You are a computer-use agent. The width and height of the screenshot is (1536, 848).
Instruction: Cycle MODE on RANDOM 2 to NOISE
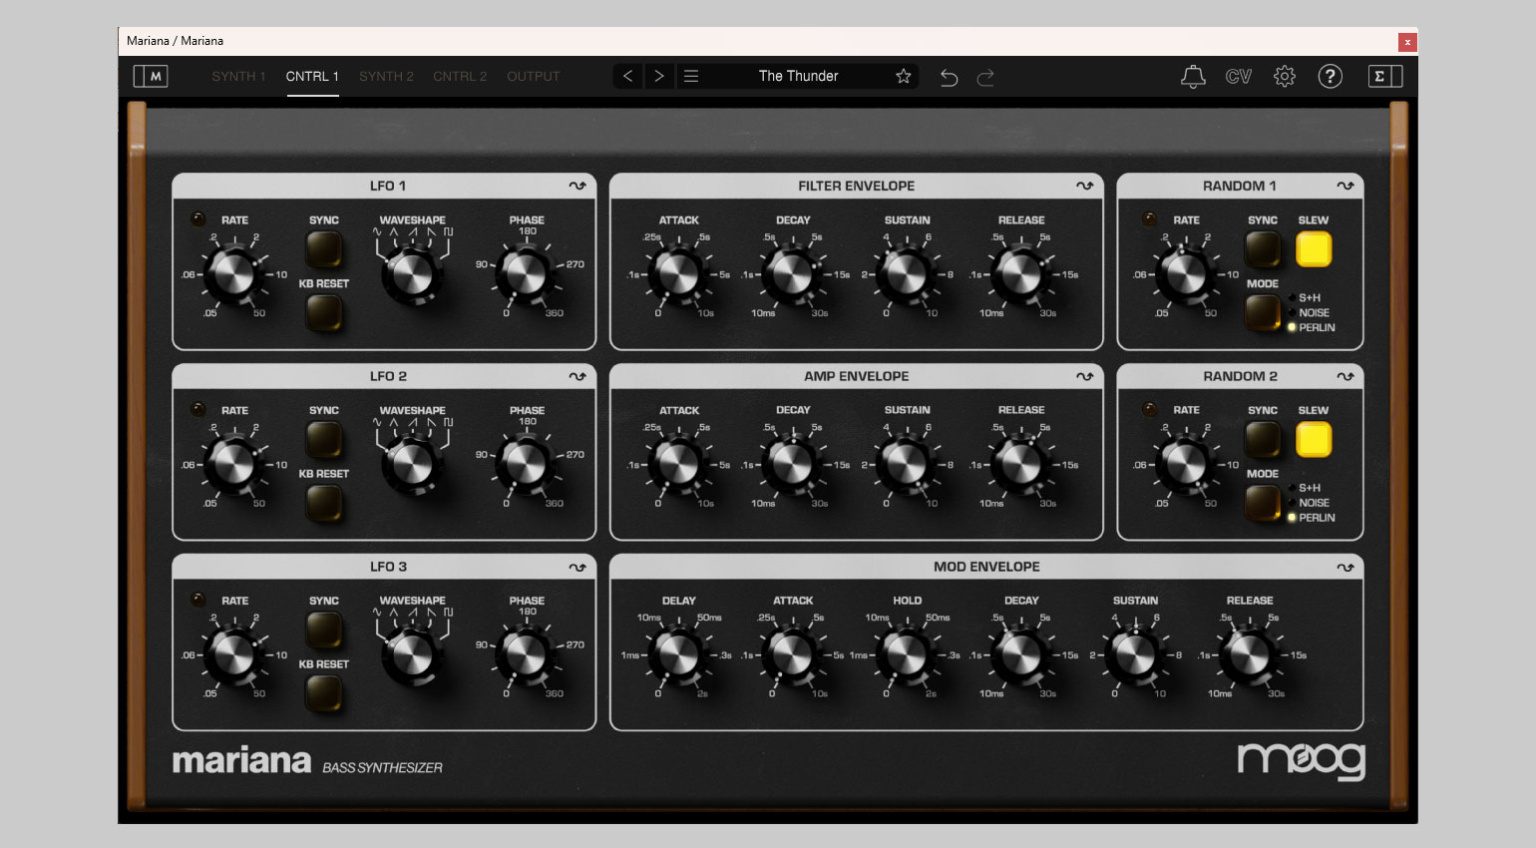tap(1261, 503)
